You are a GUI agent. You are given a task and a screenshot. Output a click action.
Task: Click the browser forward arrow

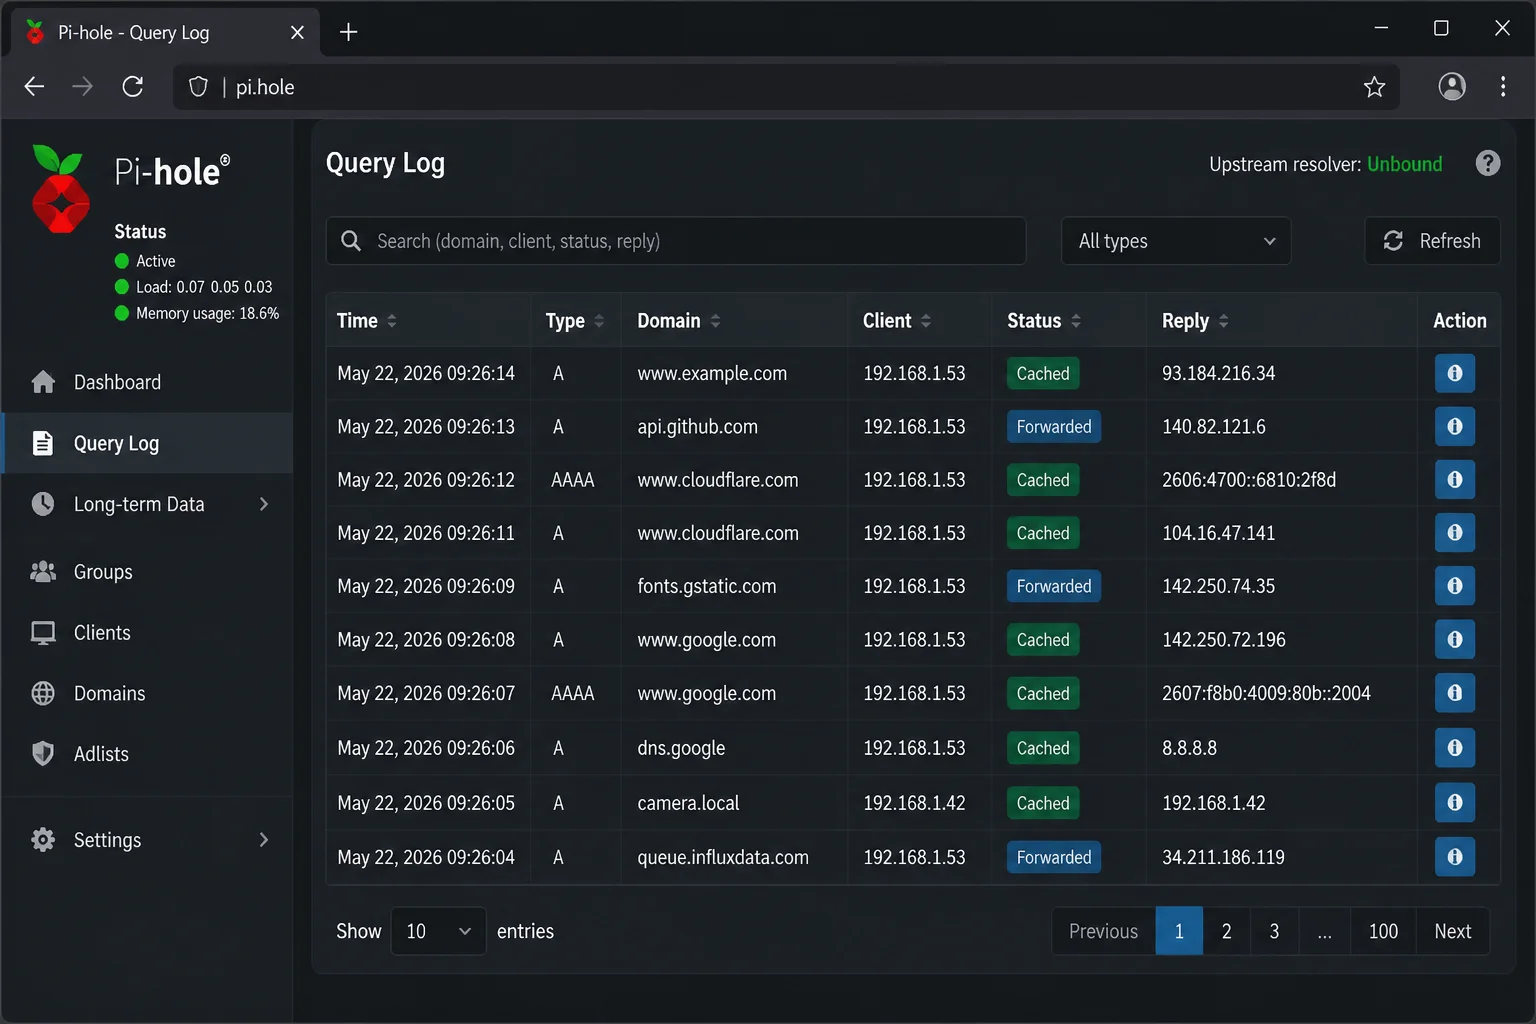(x=83, y=87)
